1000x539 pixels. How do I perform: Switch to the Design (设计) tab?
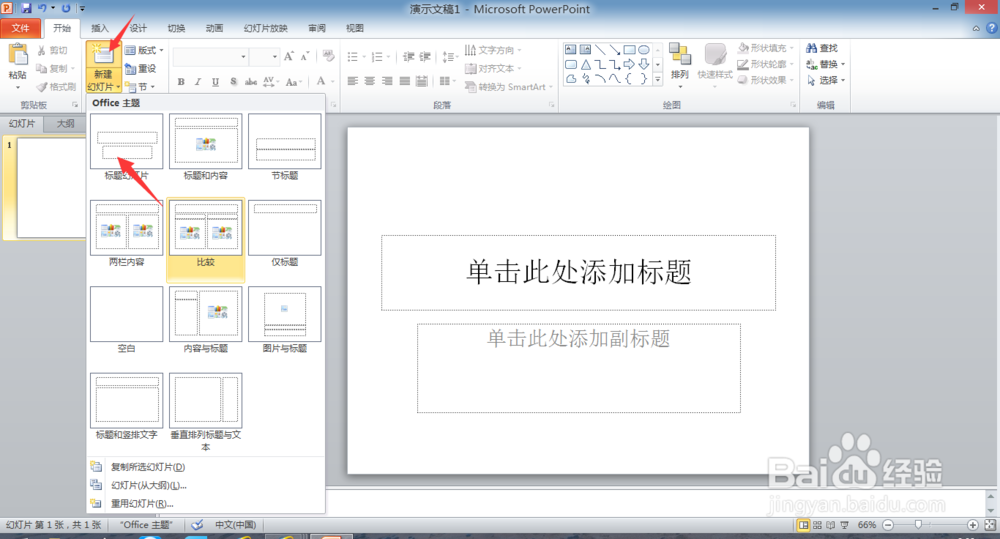pyautogui.click(x=138, y=28)
